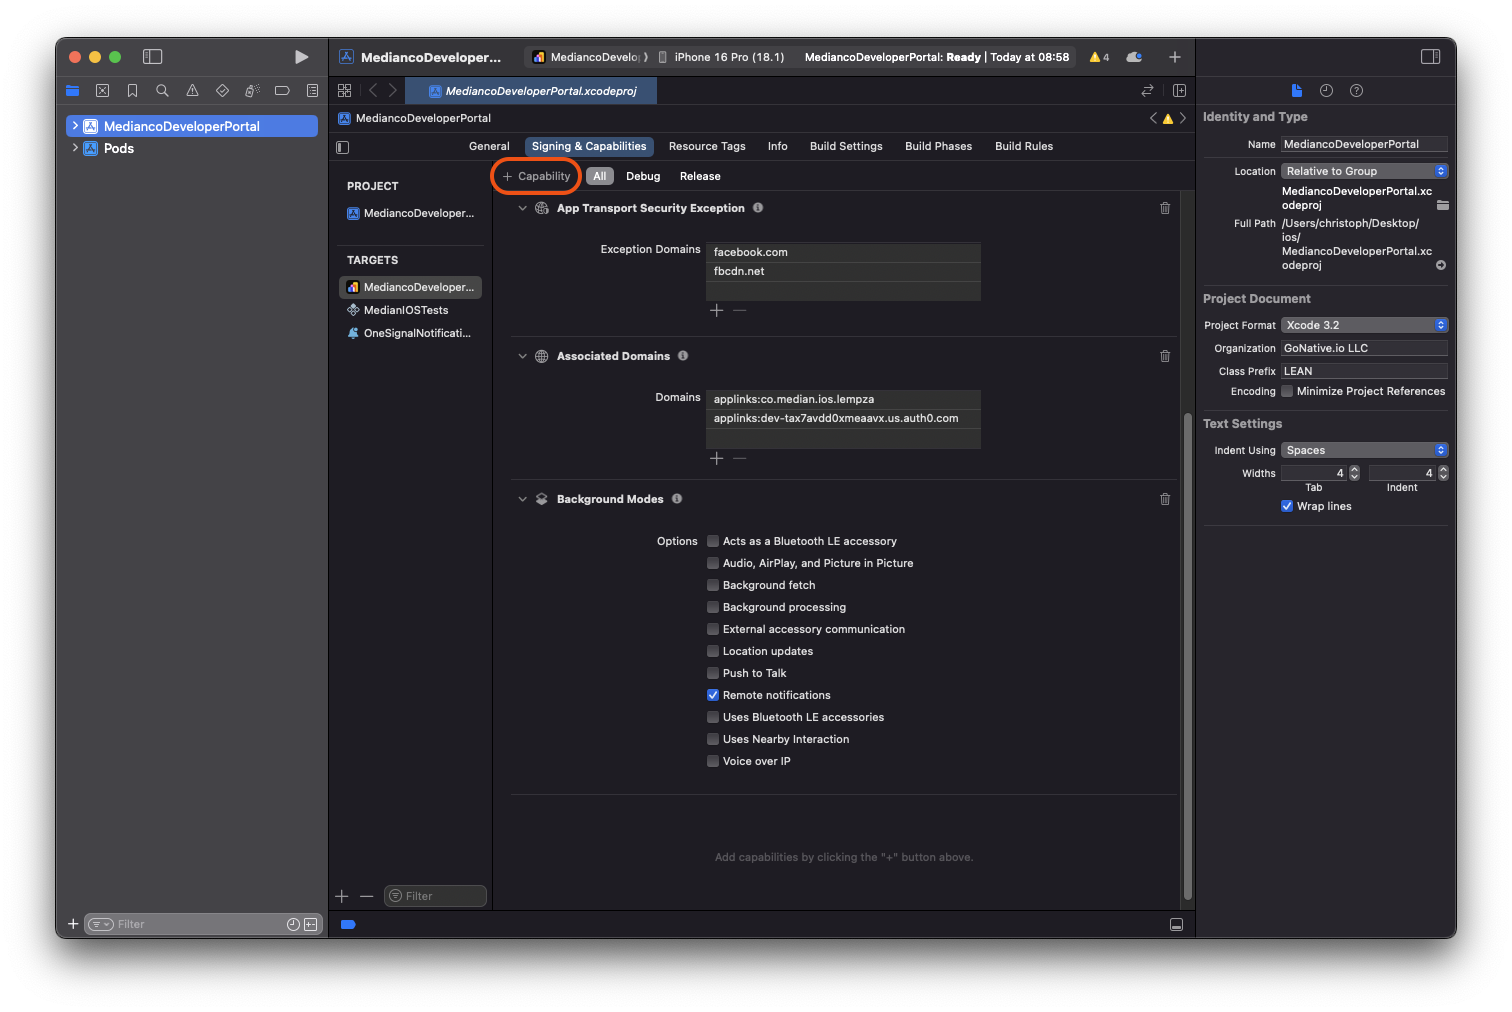Enable the Background fetch checkbox
The width and height of the screenshot is (1512, 1012).
[x=713, y=585]
